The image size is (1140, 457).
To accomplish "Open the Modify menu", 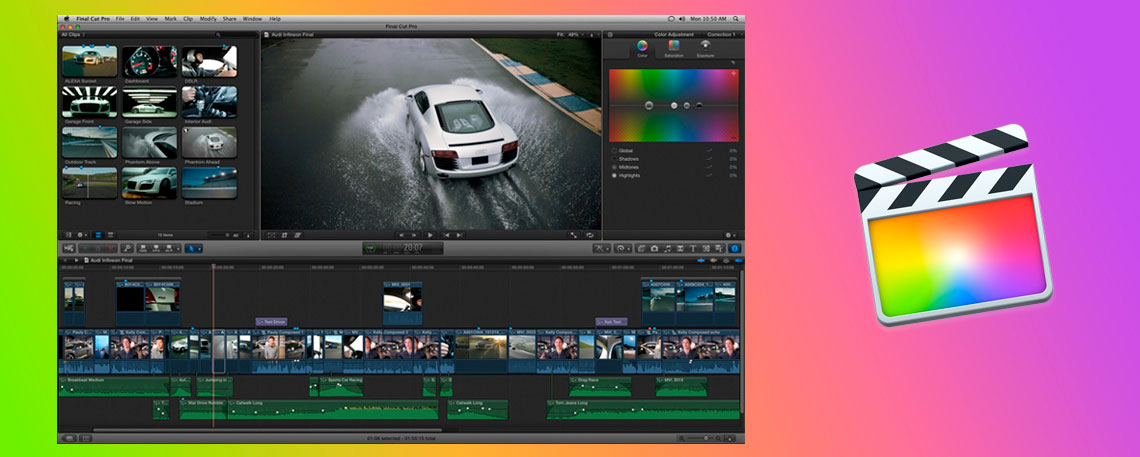I will (208, 18).
